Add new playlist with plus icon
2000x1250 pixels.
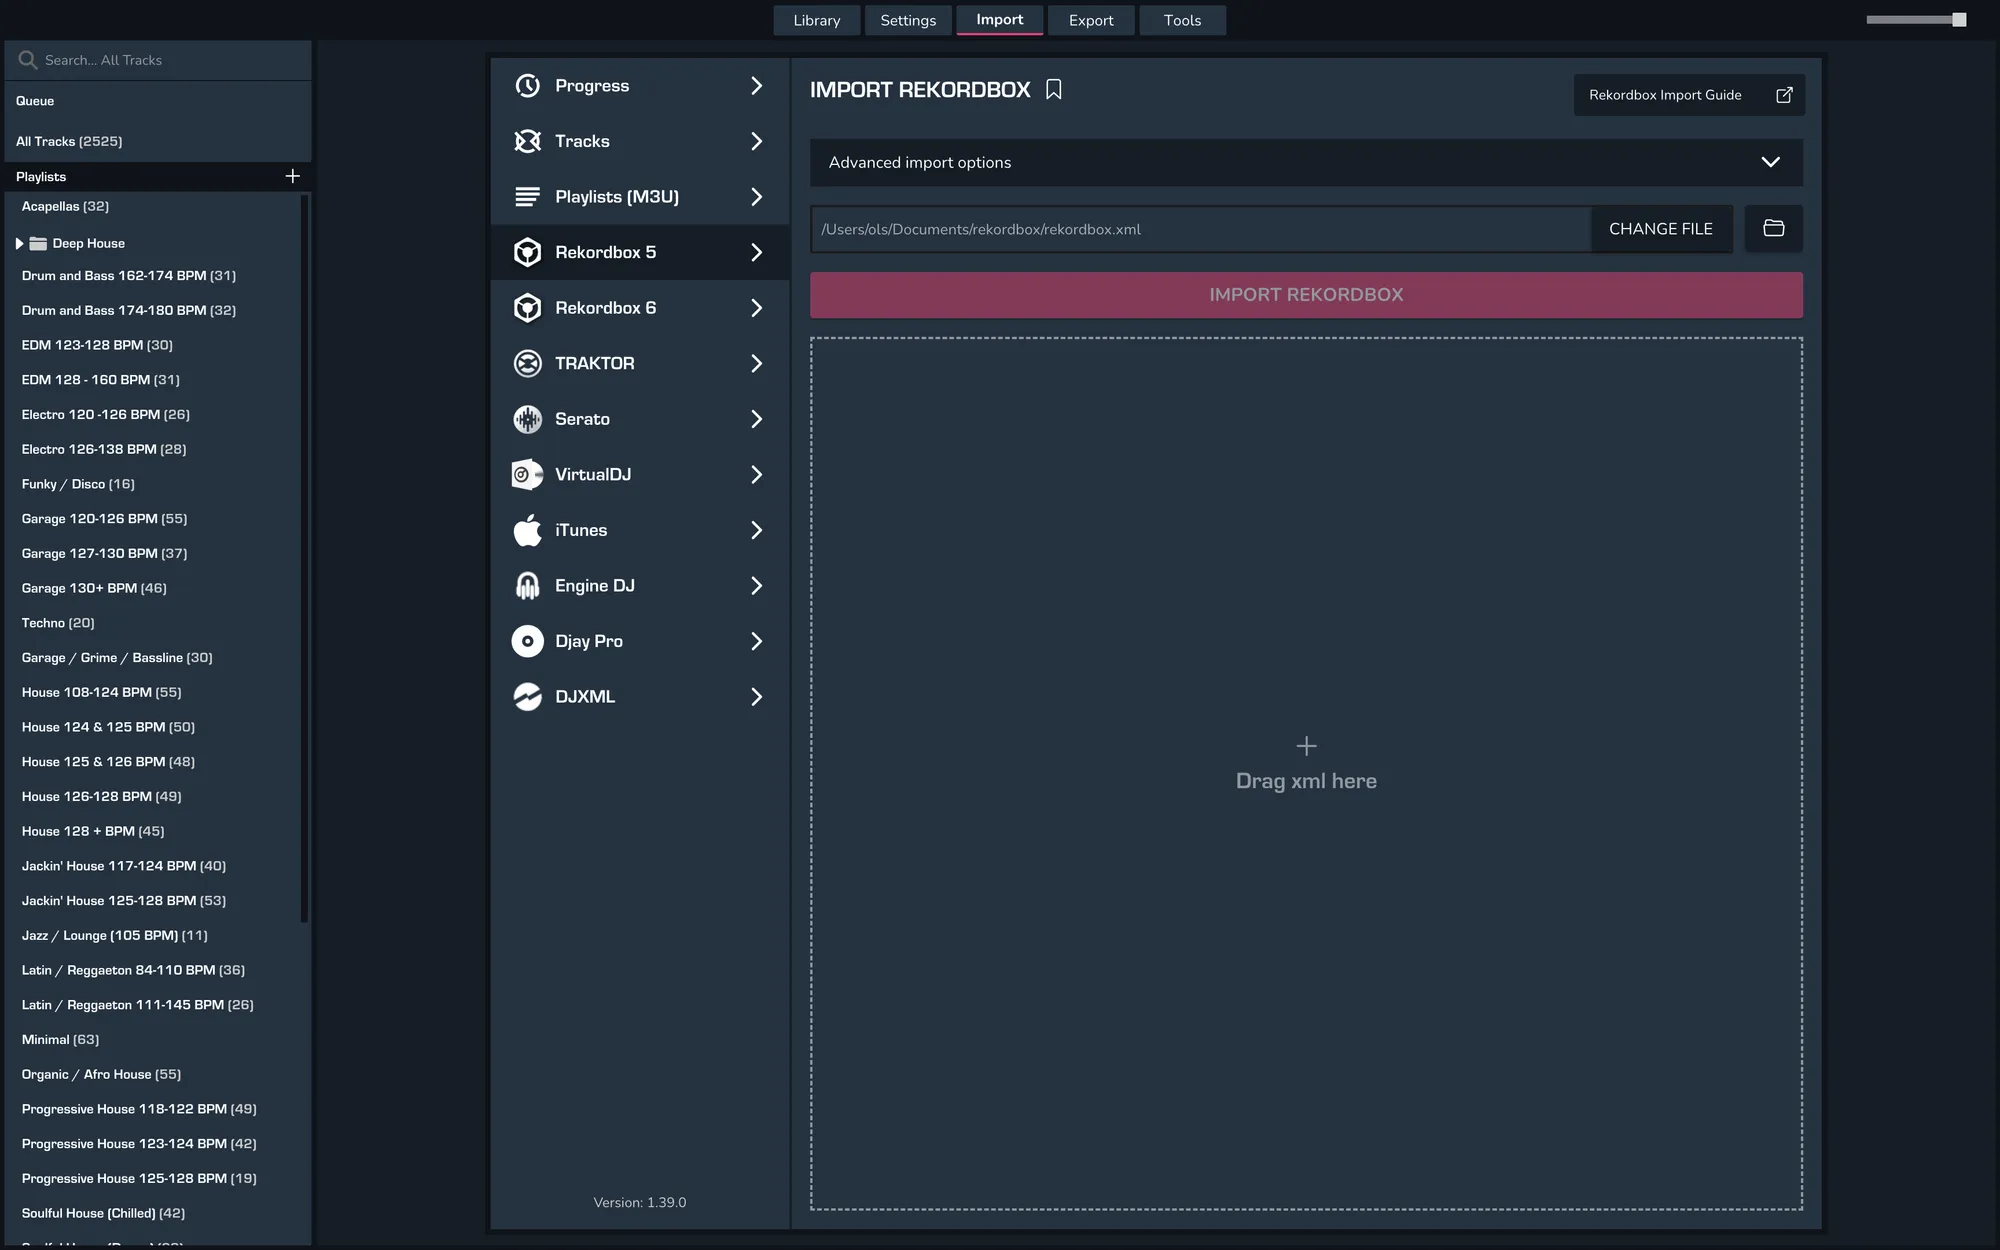pyautogui.click(x=292, y=176)
